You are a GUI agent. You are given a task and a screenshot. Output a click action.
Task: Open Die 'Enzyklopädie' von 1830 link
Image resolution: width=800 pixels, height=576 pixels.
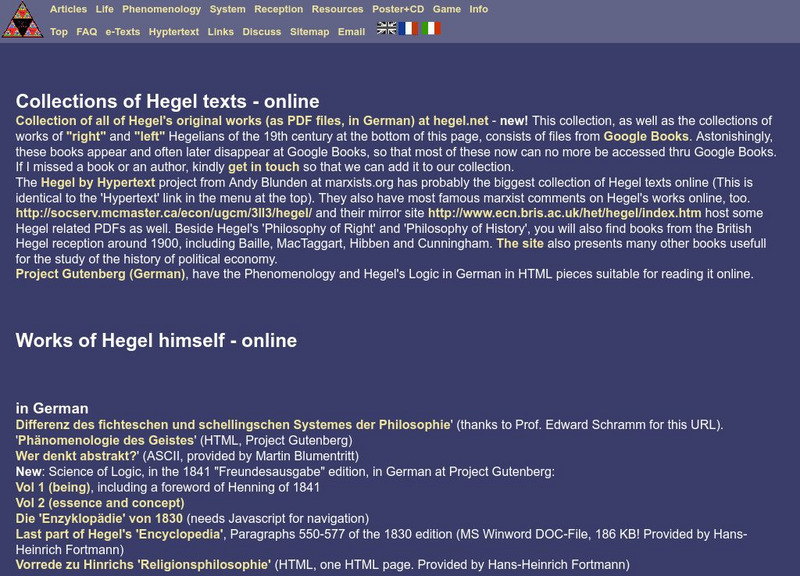coord(99,518)
